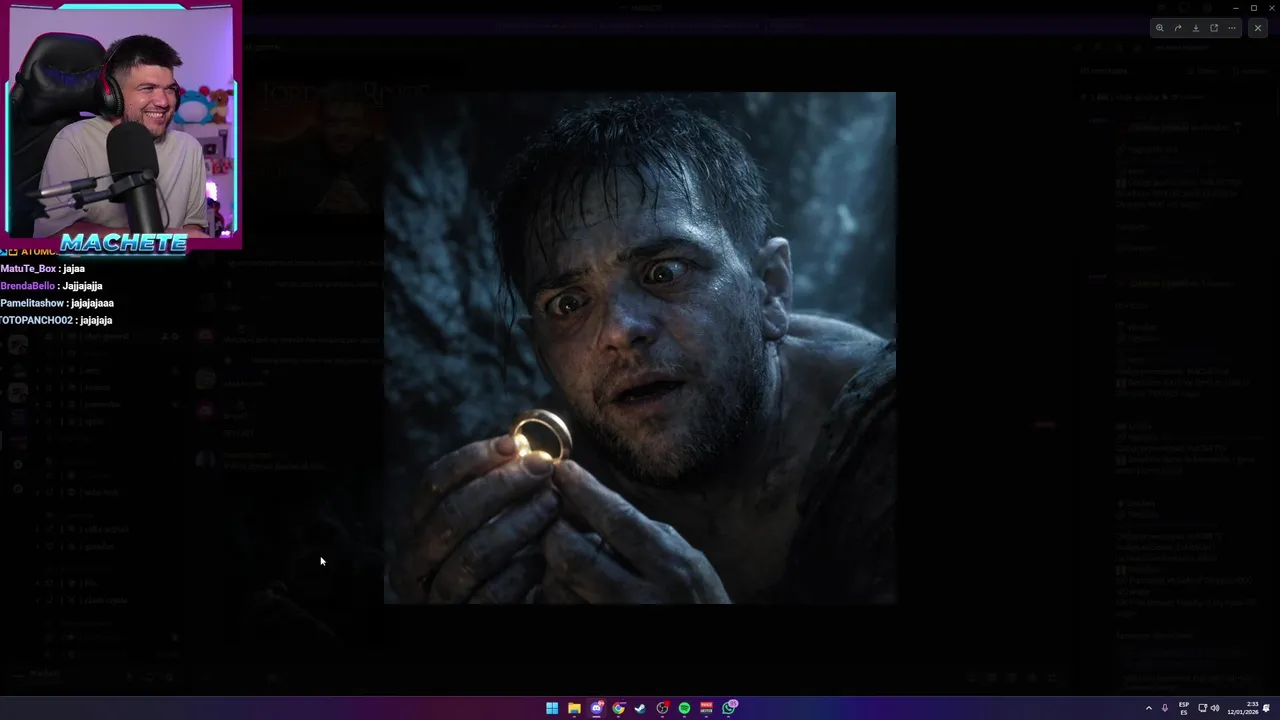1280x720 pixels.
Task: Open Steam from the taskbar
Action: pyautogui.click(x=640, y=708)
